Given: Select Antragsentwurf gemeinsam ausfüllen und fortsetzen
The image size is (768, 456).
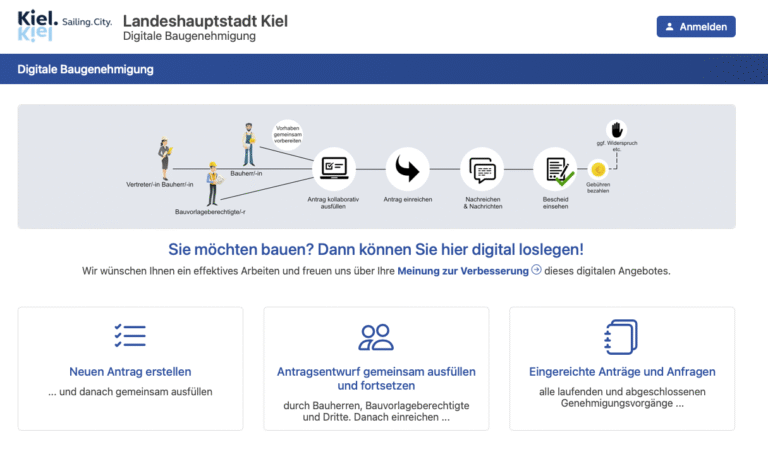Looking at the screenshot, I should pos(376,378).
